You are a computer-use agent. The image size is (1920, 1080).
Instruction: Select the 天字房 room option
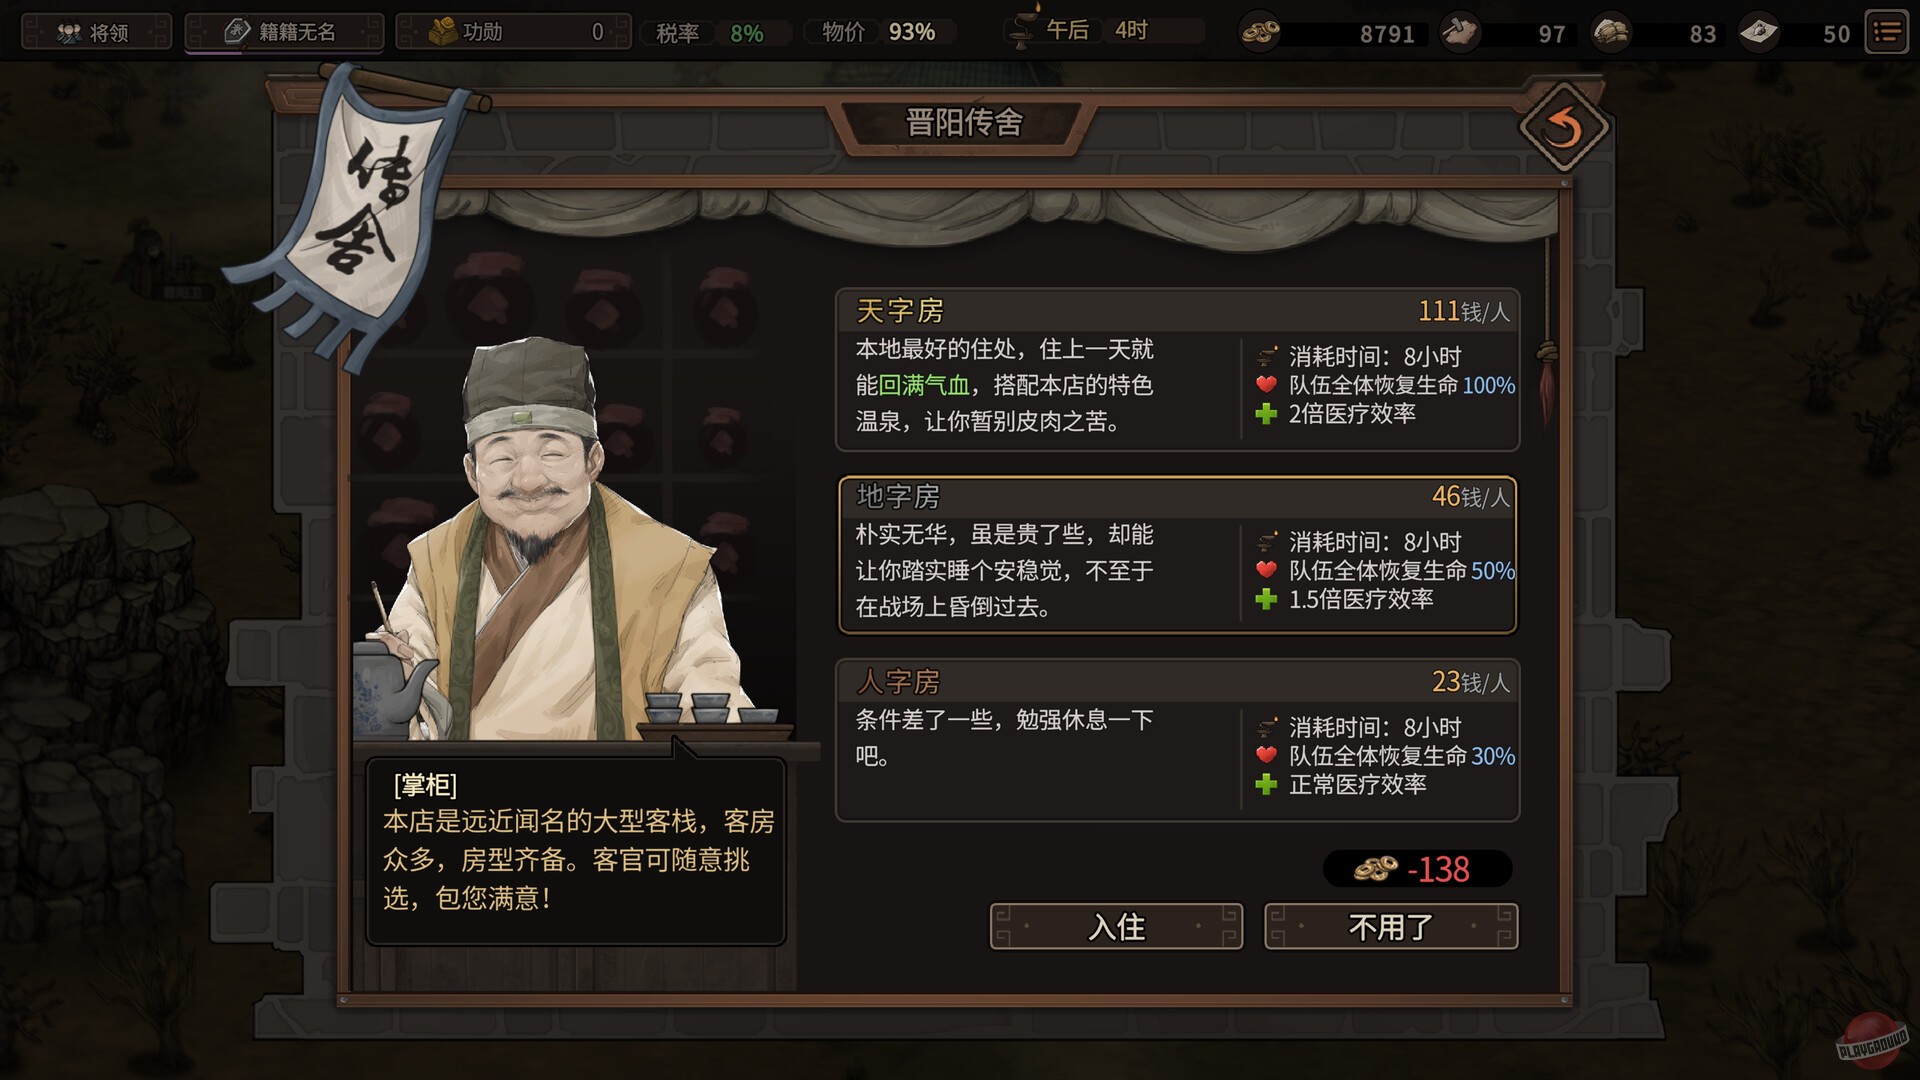tap(1178, 370)
